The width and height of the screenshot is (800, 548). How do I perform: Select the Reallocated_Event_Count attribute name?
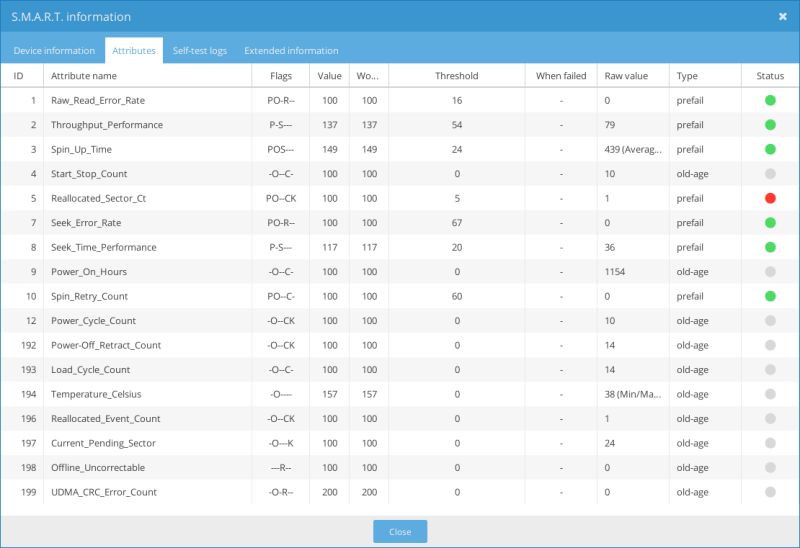click(x=106, y=419)
